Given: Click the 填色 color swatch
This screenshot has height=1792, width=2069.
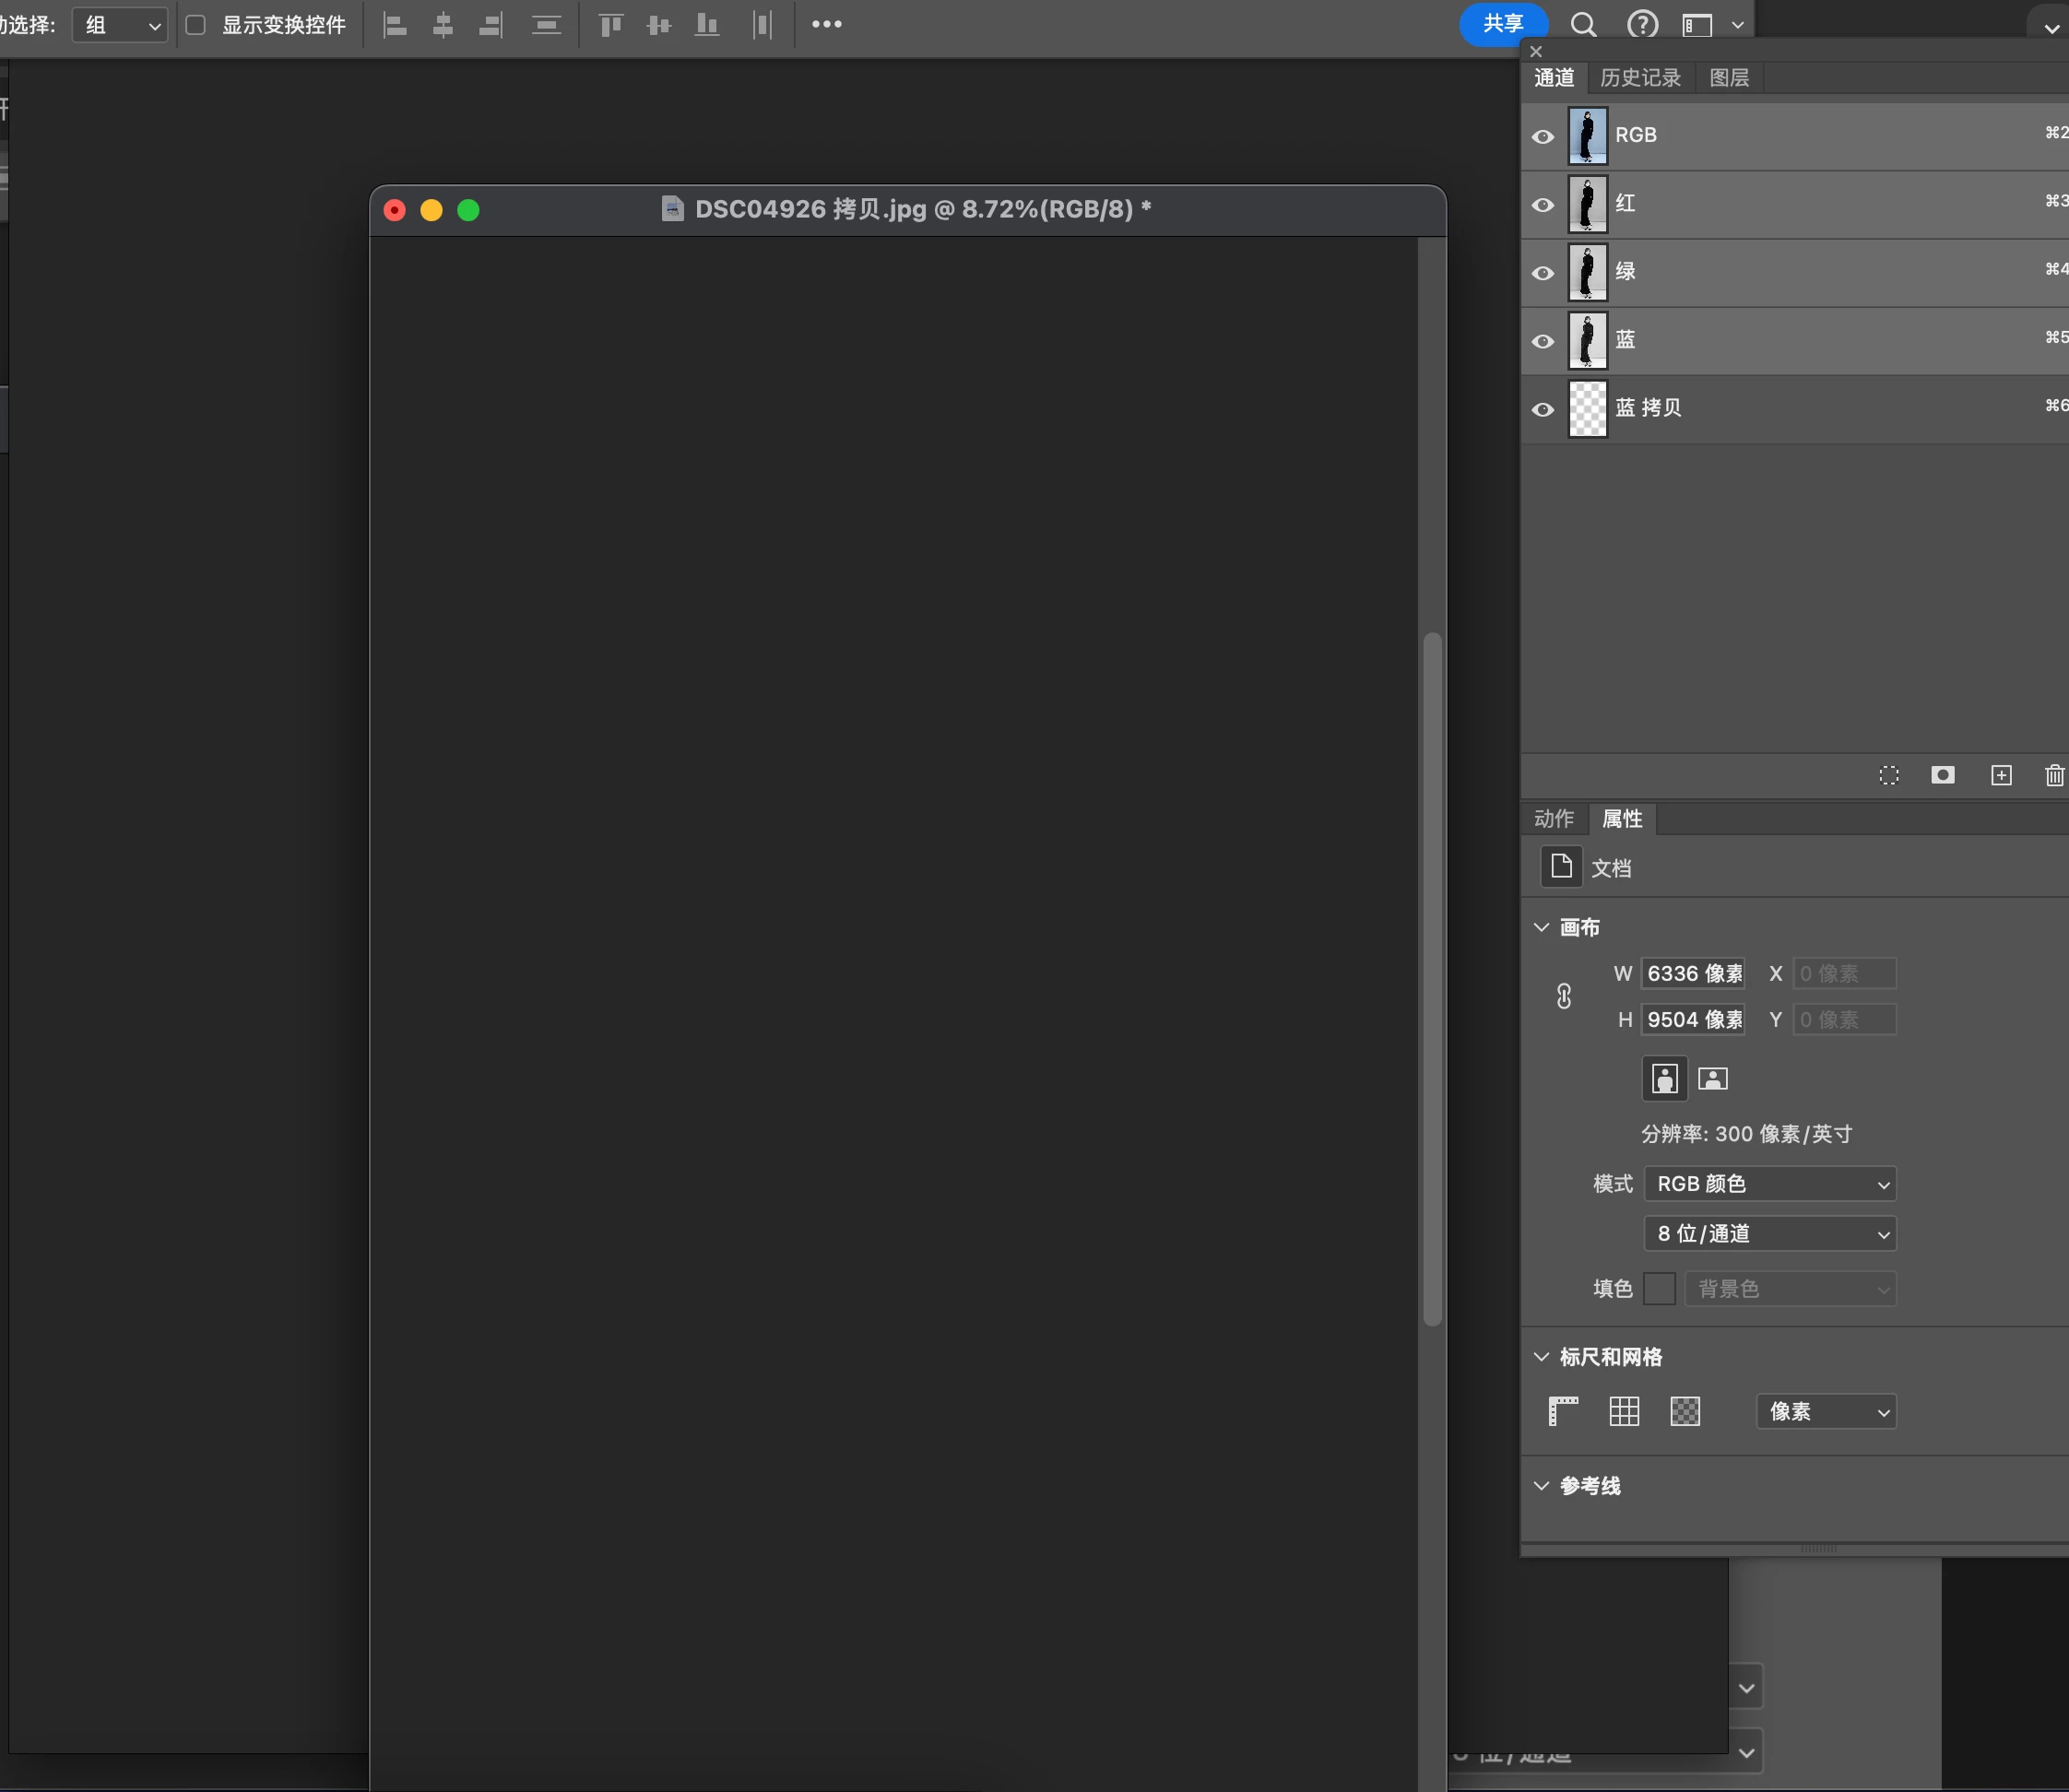Looking at the screenshot, I should 1659,1289.
